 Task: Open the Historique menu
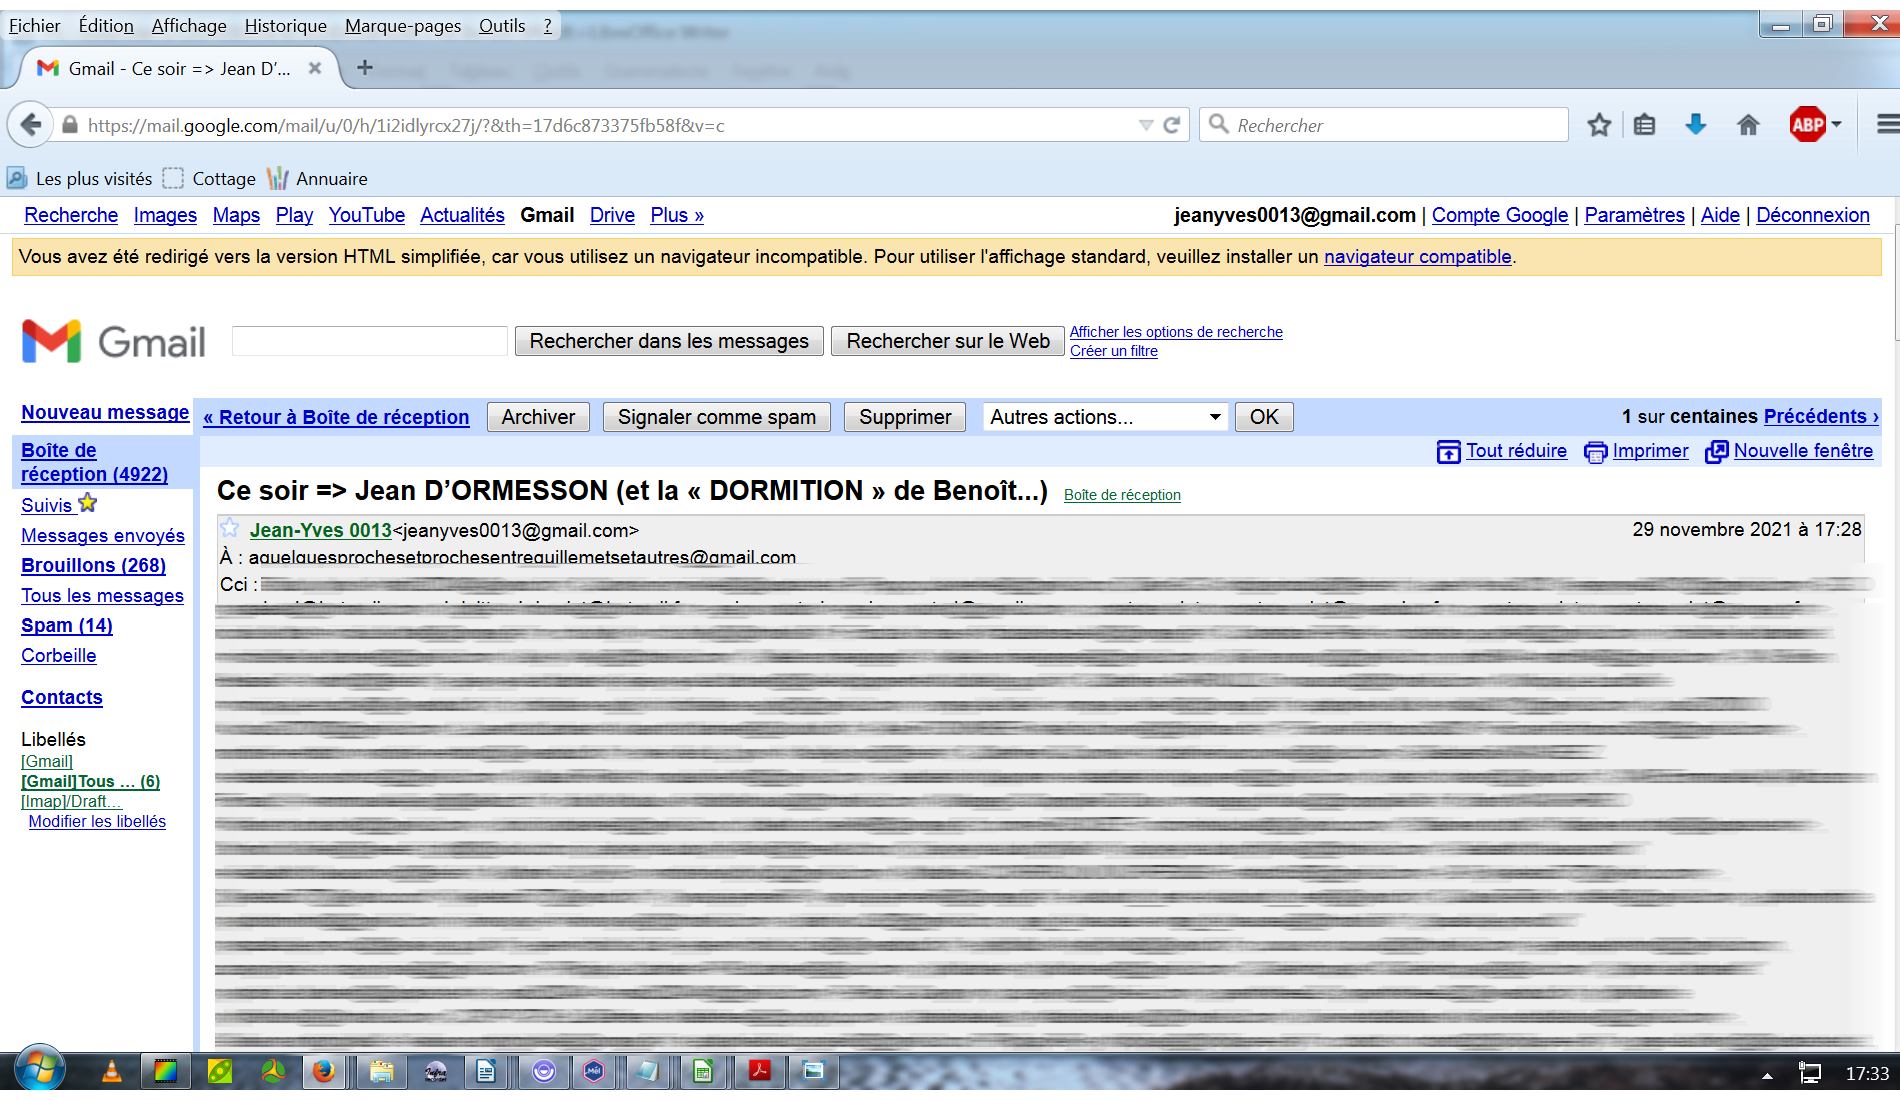click(x=285, y=26)
